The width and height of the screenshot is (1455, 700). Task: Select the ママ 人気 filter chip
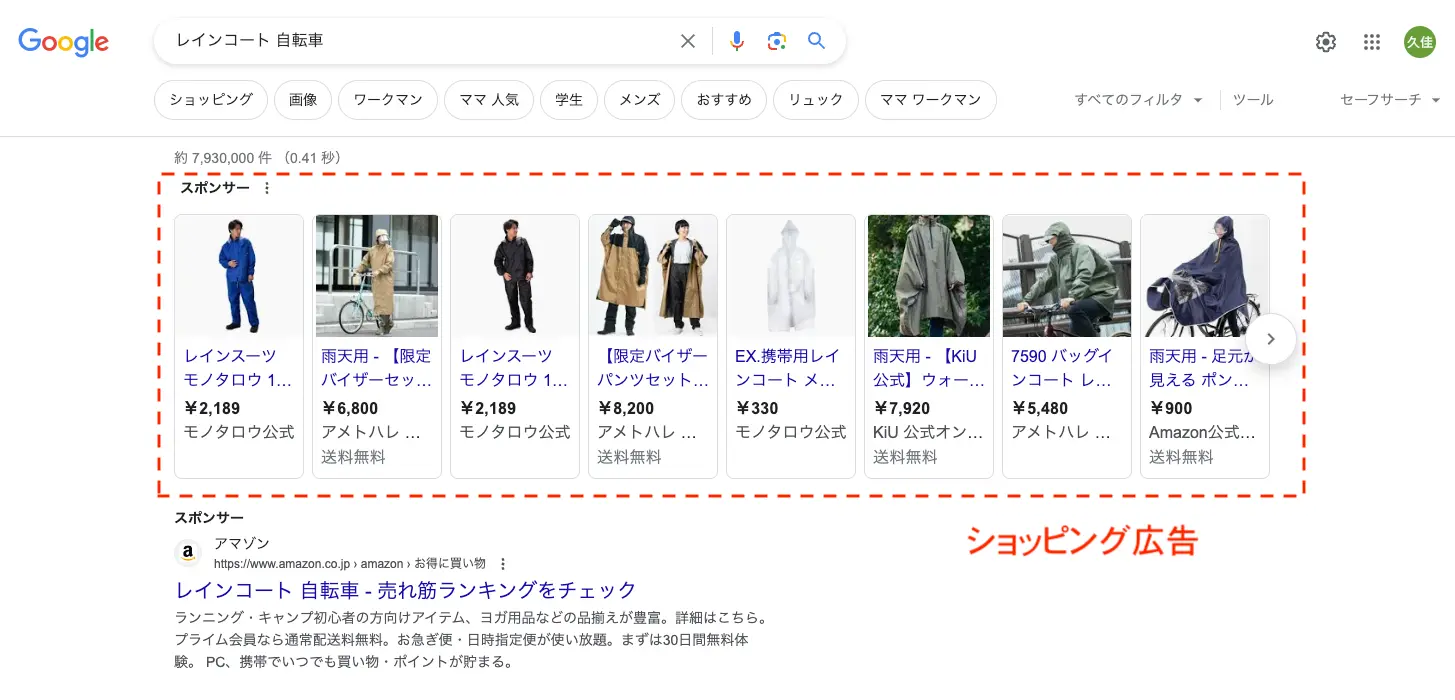(x=489, y=100)
